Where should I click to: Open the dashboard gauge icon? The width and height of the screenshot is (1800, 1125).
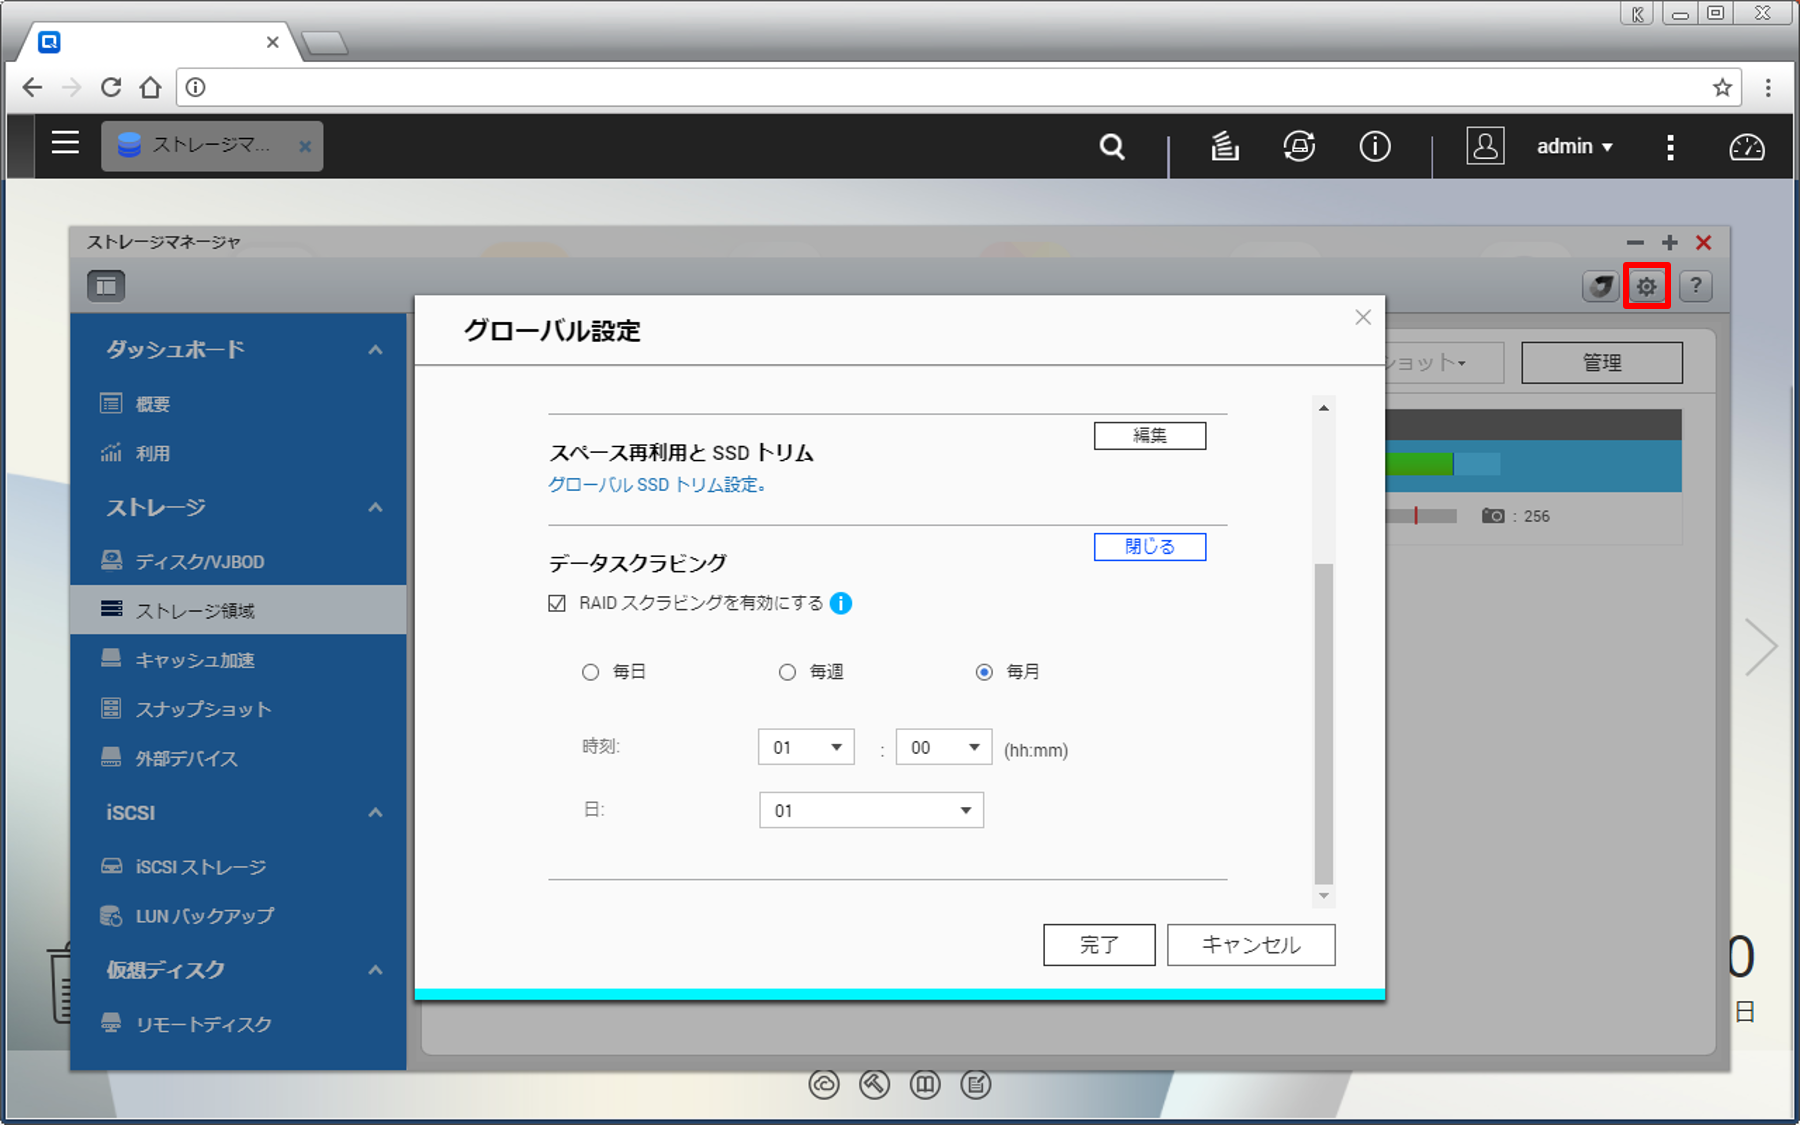point(1746,147)
